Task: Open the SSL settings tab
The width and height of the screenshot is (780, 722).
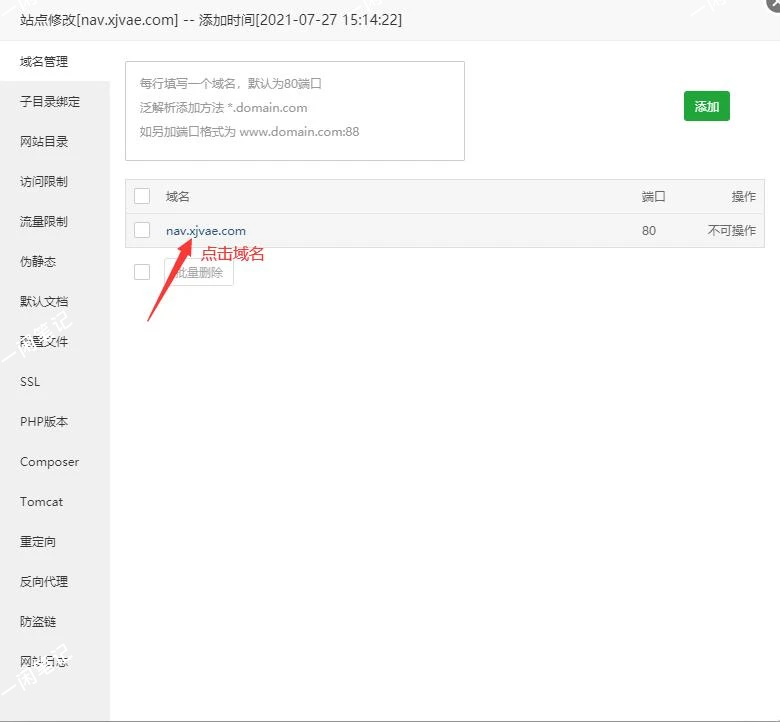Action: [x=30, y=382]
